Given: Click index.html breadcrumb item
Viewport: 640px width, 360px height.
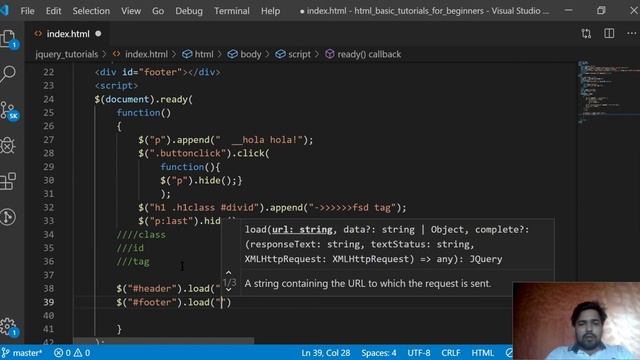Looking at the screenshot, I should click(x=140, y=54).
